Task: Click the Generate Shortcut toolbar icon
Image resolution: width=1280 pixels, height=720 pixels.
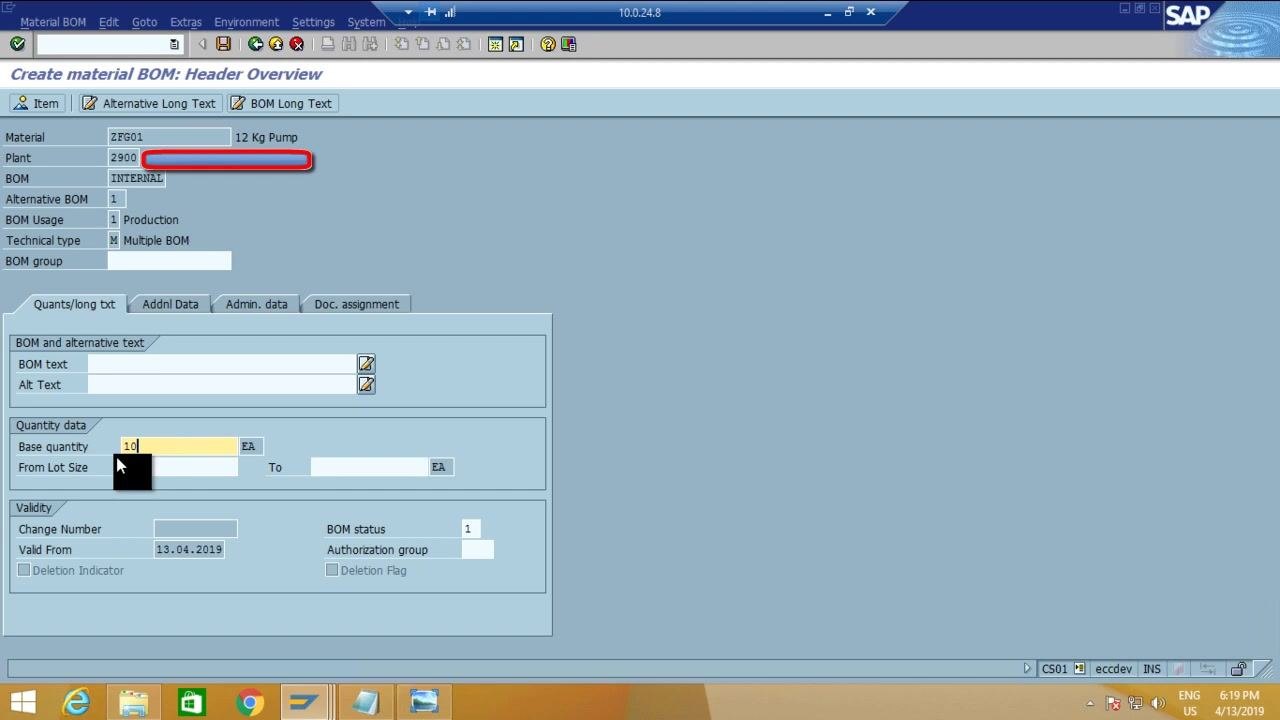Action: [x=516, y=44]
